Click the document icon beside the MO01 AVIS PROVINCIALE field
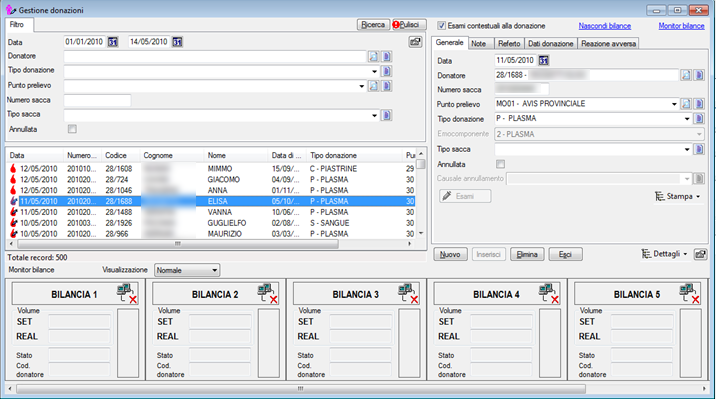 (x=699, y=104)
